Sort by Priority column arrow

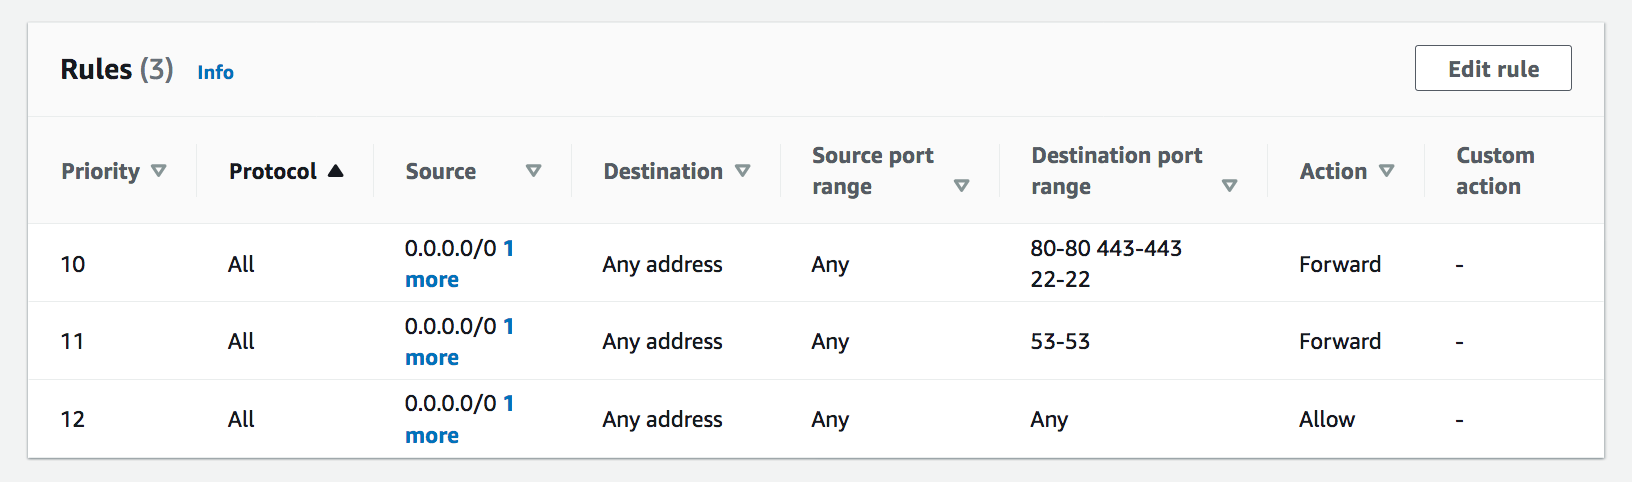(158, 171)
